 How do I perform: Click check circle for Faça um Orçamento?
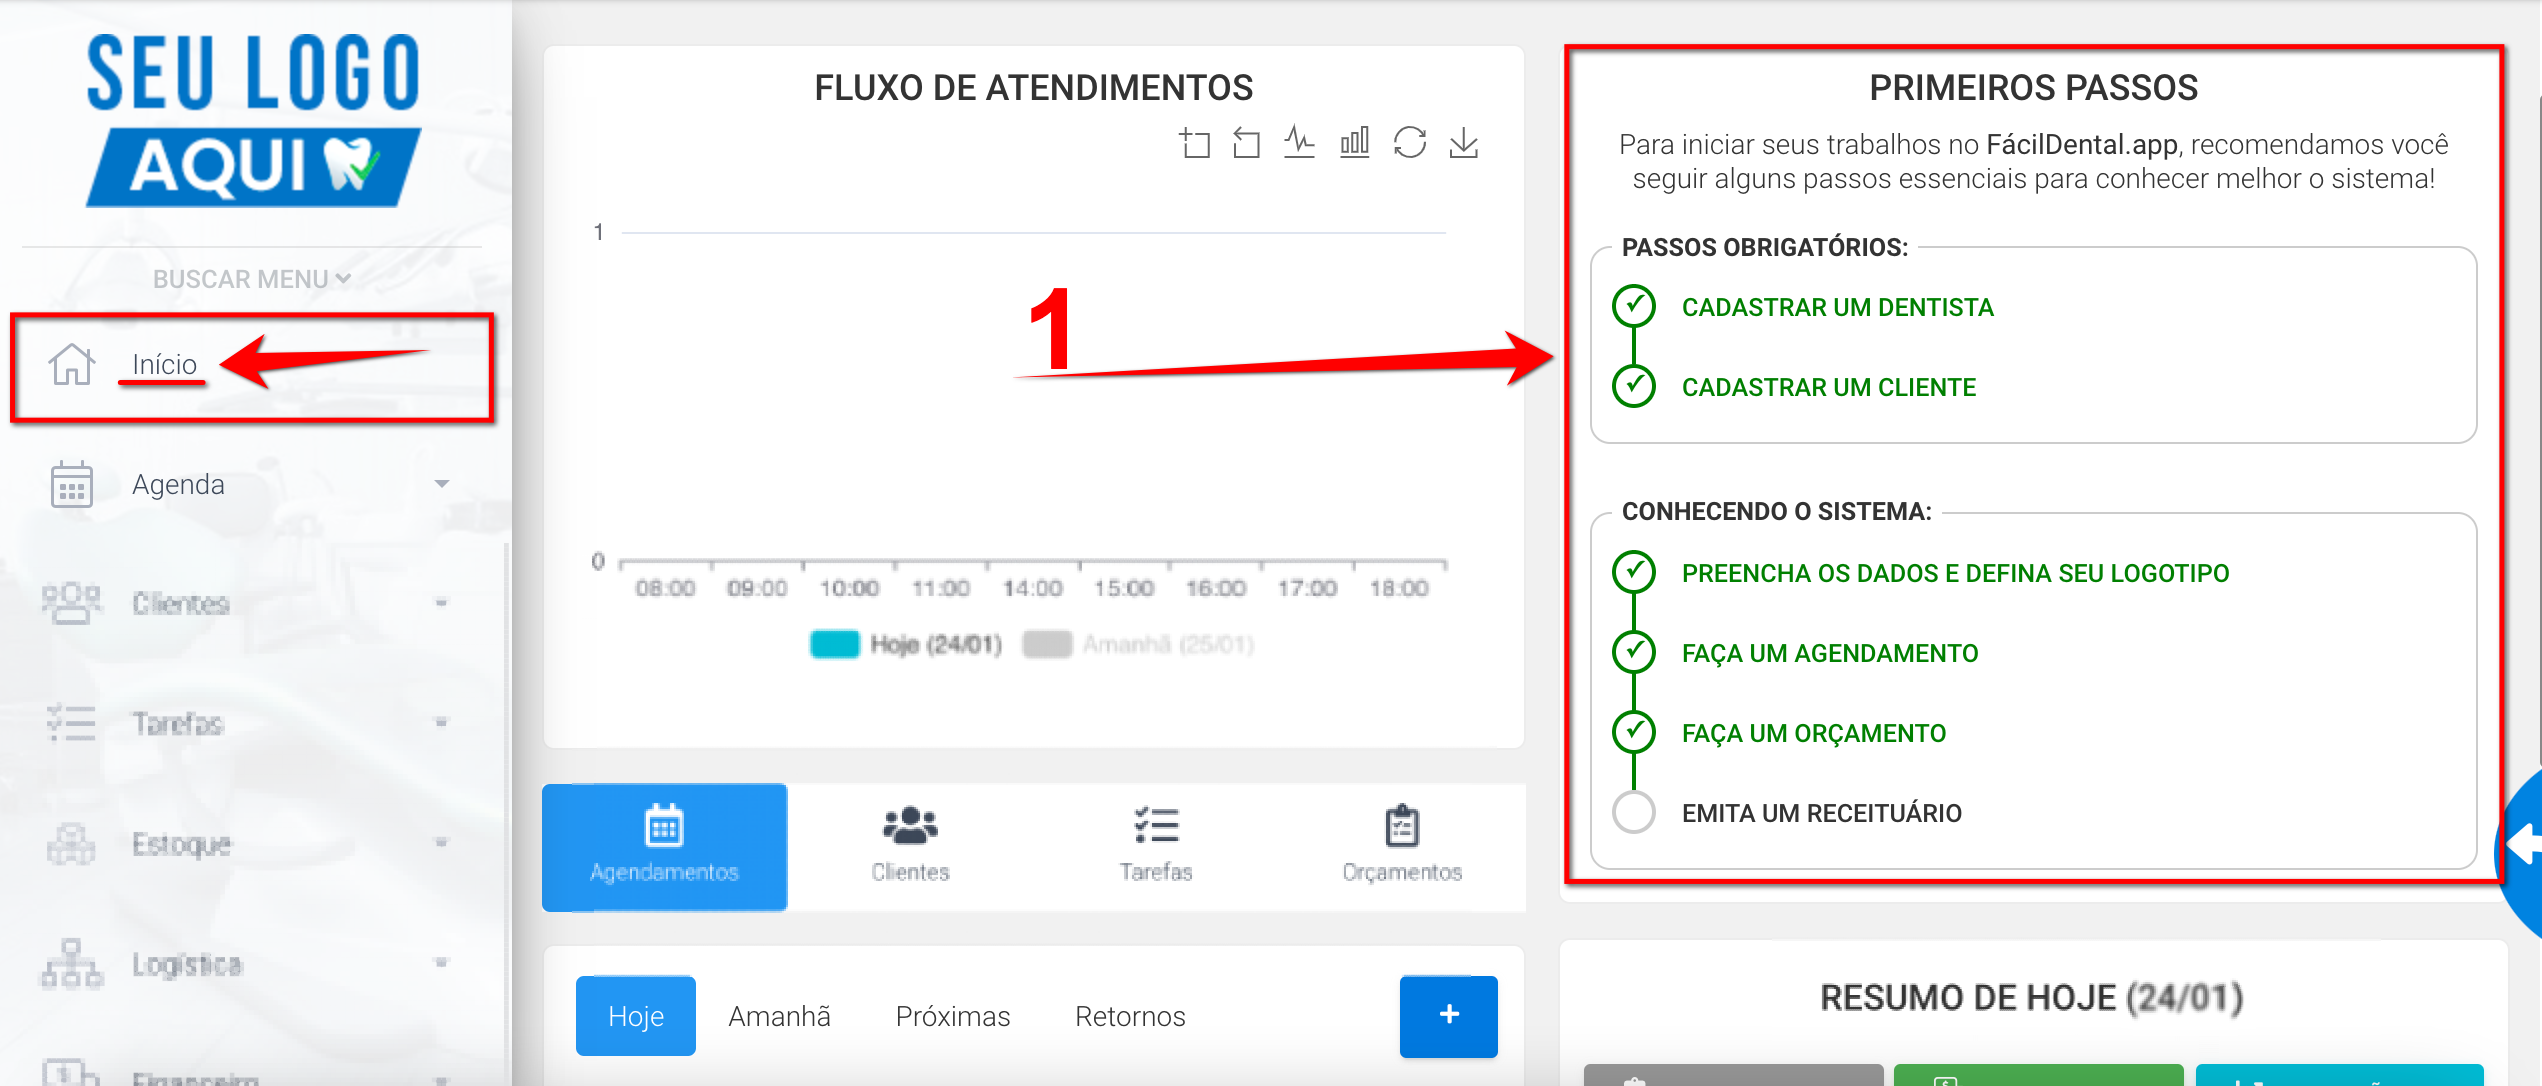[1634, 732]
